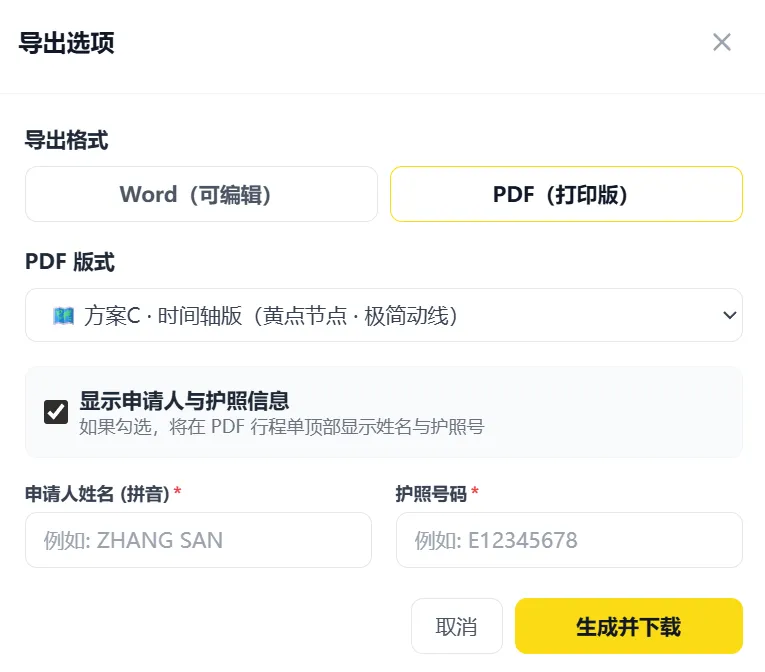Click the yellow 生成并下载 button
The height and width of the screenshot is (672, 765).
click(628, 627)
